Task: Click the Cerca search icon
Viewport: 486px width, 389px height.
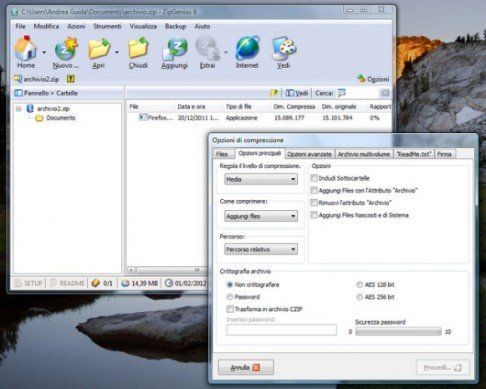Action: 341,93
